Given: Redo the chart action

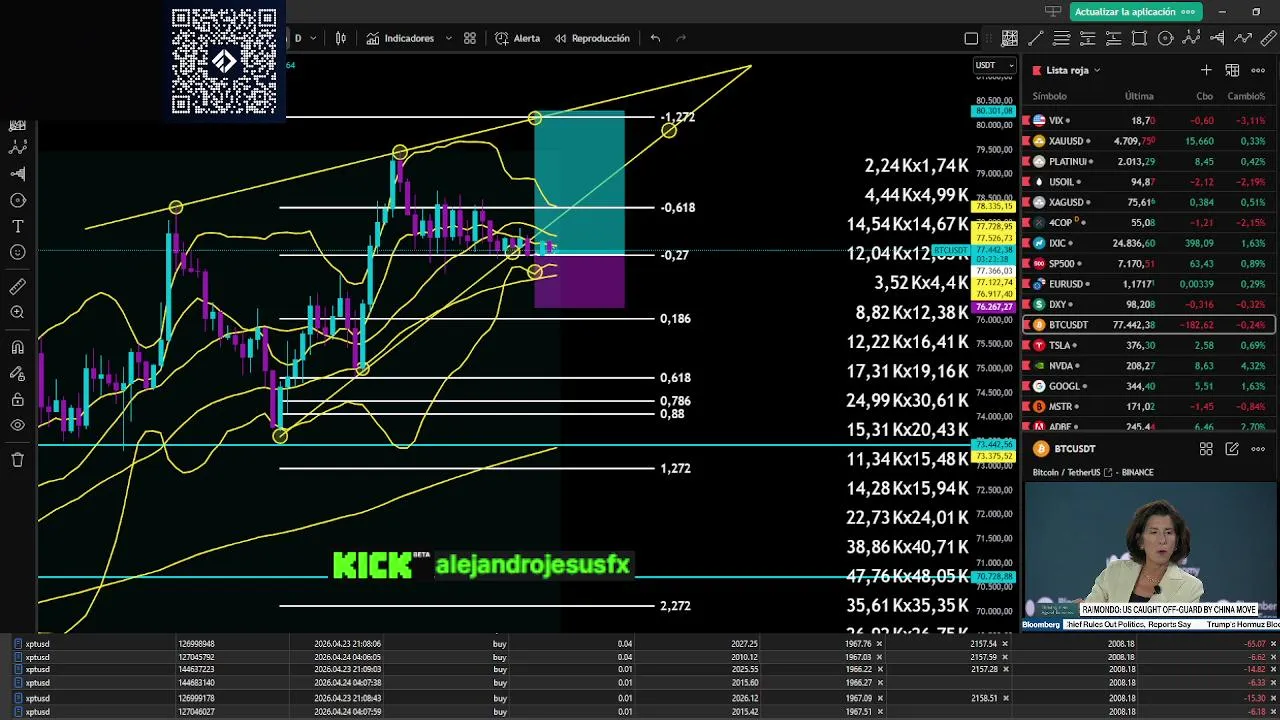Looking at the screenshot, I should (x=681, y=38).
